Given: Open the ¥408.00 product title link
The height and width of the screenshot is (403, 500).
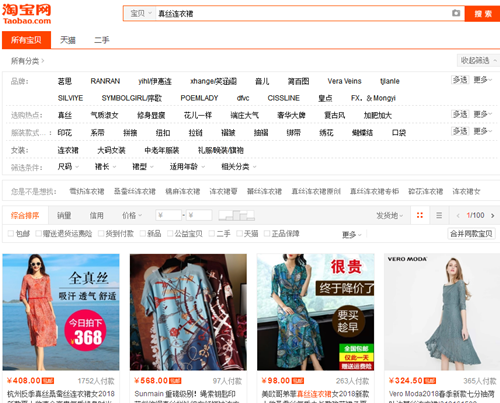Looking at the screenshot, I should point(61,397).
